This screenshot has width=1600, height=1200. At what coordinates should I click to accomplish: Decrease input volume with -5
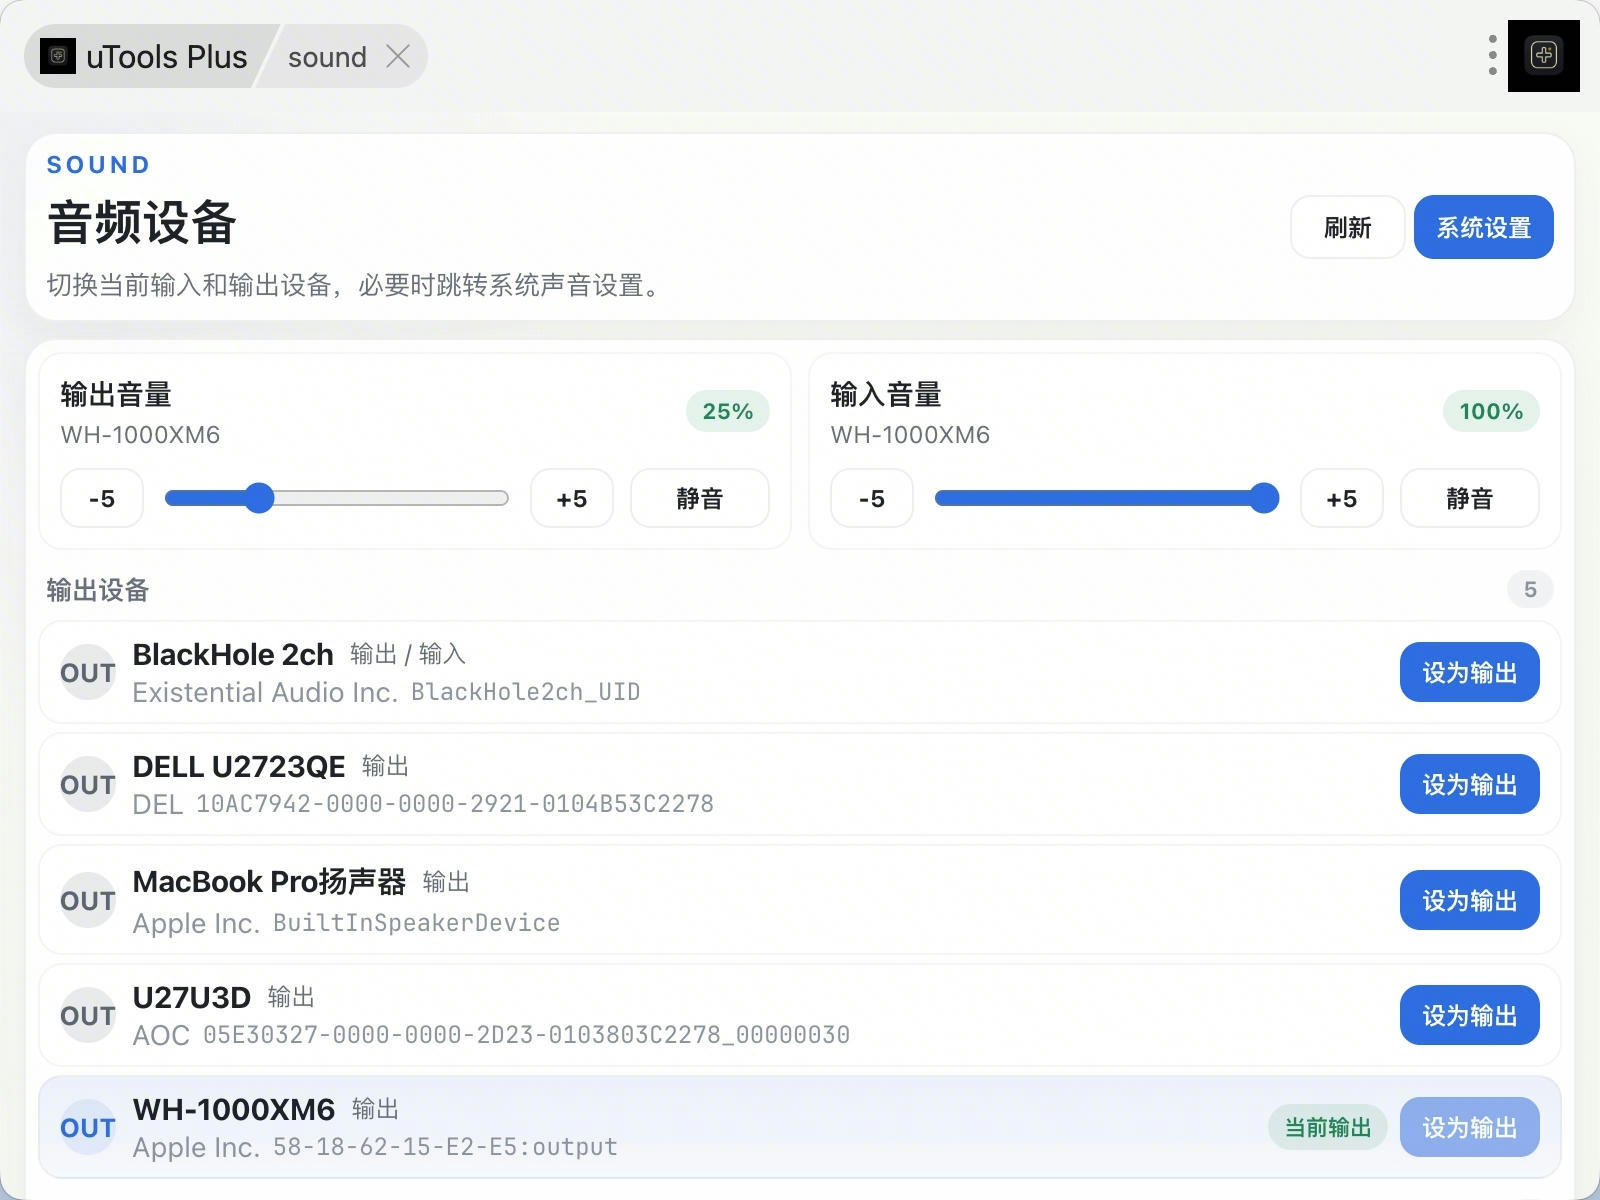(872, 498)
